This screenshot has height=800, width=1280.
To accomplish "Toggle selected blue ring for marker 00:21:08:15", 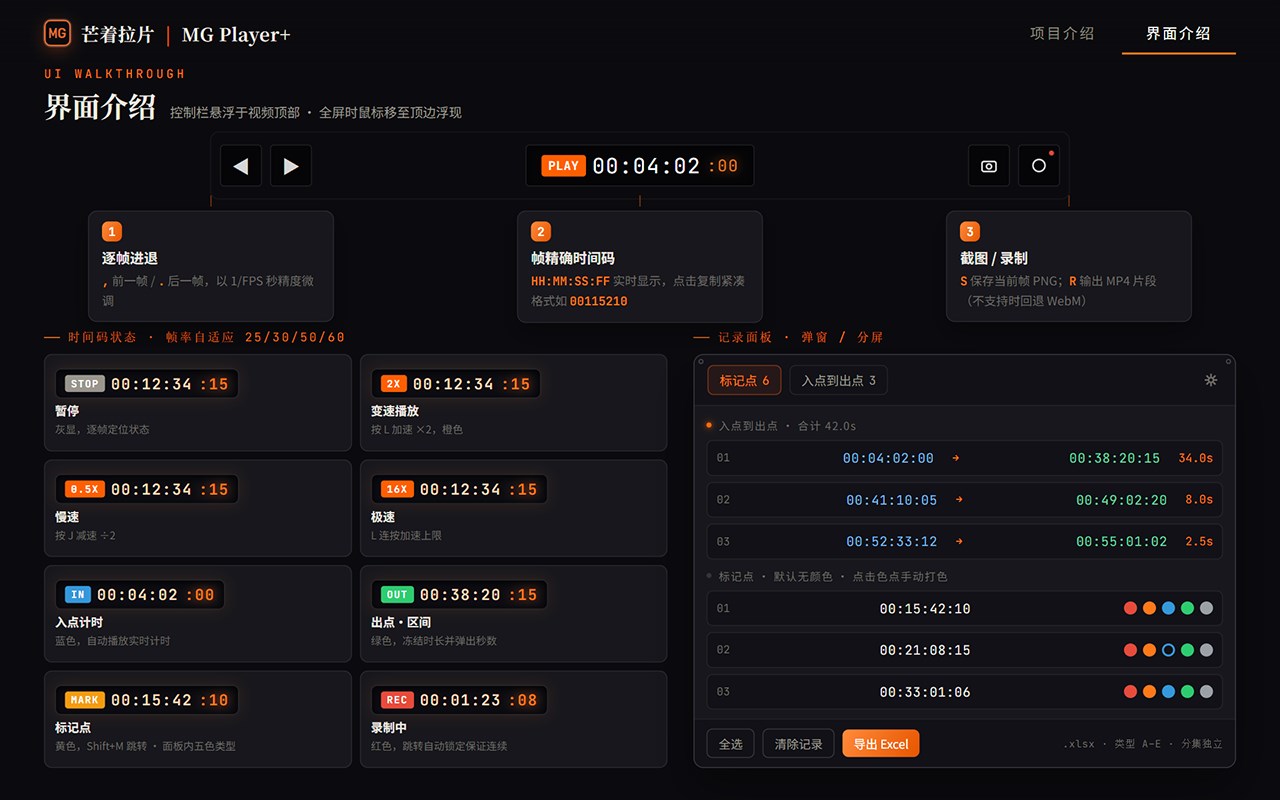I will 1168,650.
